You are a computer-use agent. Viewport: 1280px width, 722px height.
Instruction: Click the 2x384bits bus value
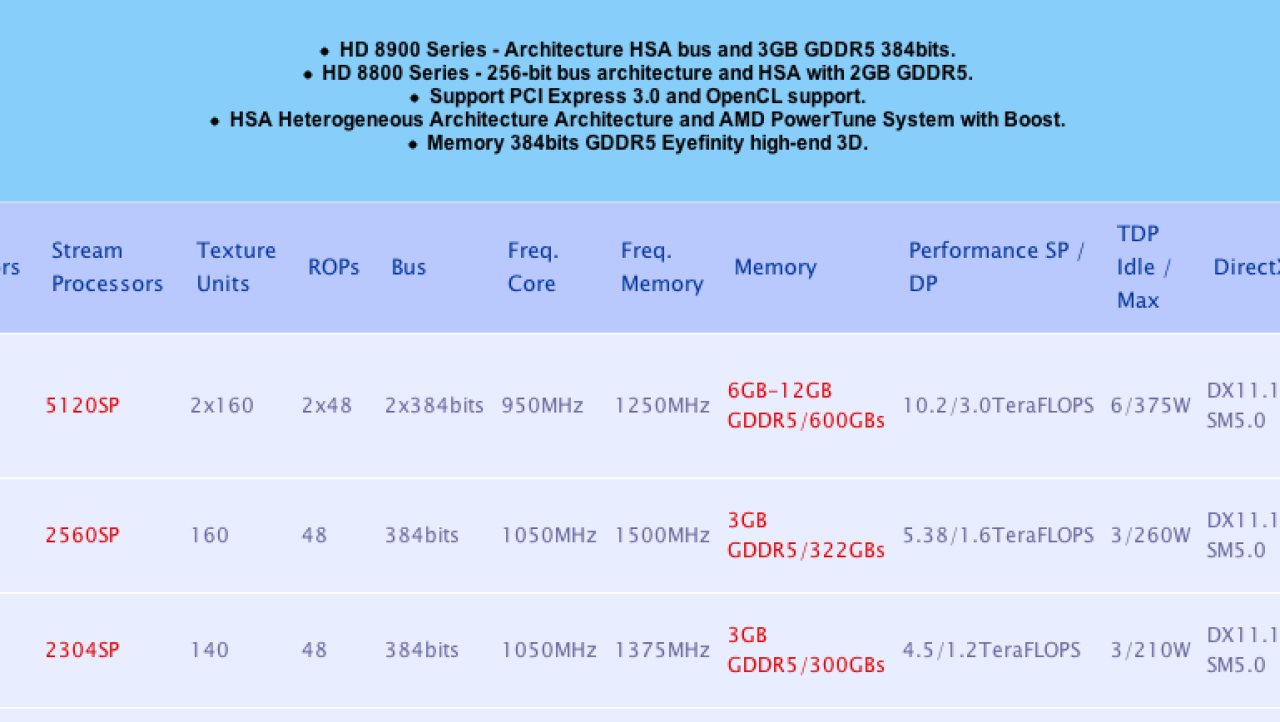[x=434, y=405]
